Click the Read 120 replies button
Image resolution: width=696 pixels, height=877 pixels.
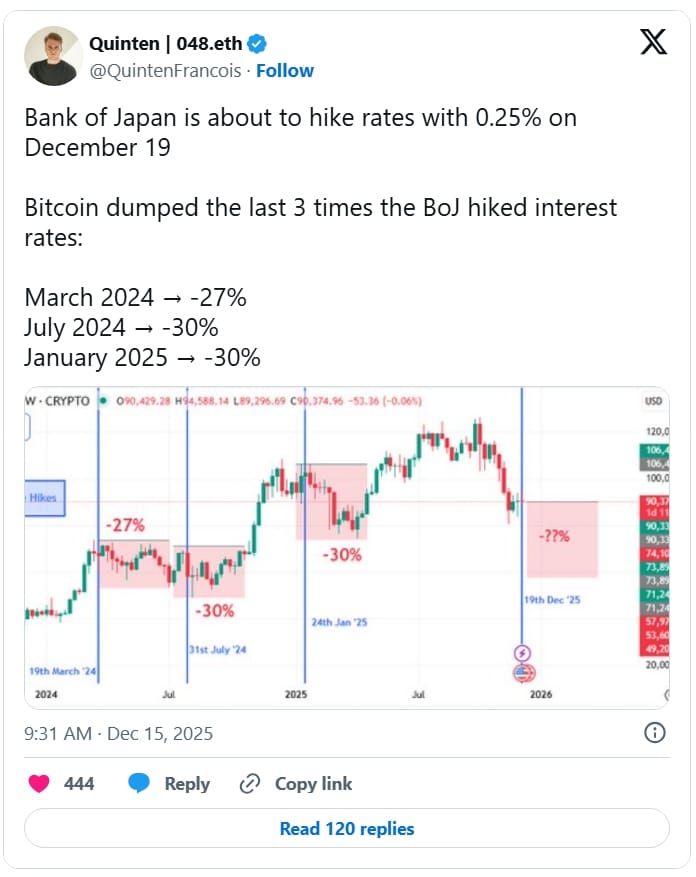pyautogui.click(x=346, y=829)
